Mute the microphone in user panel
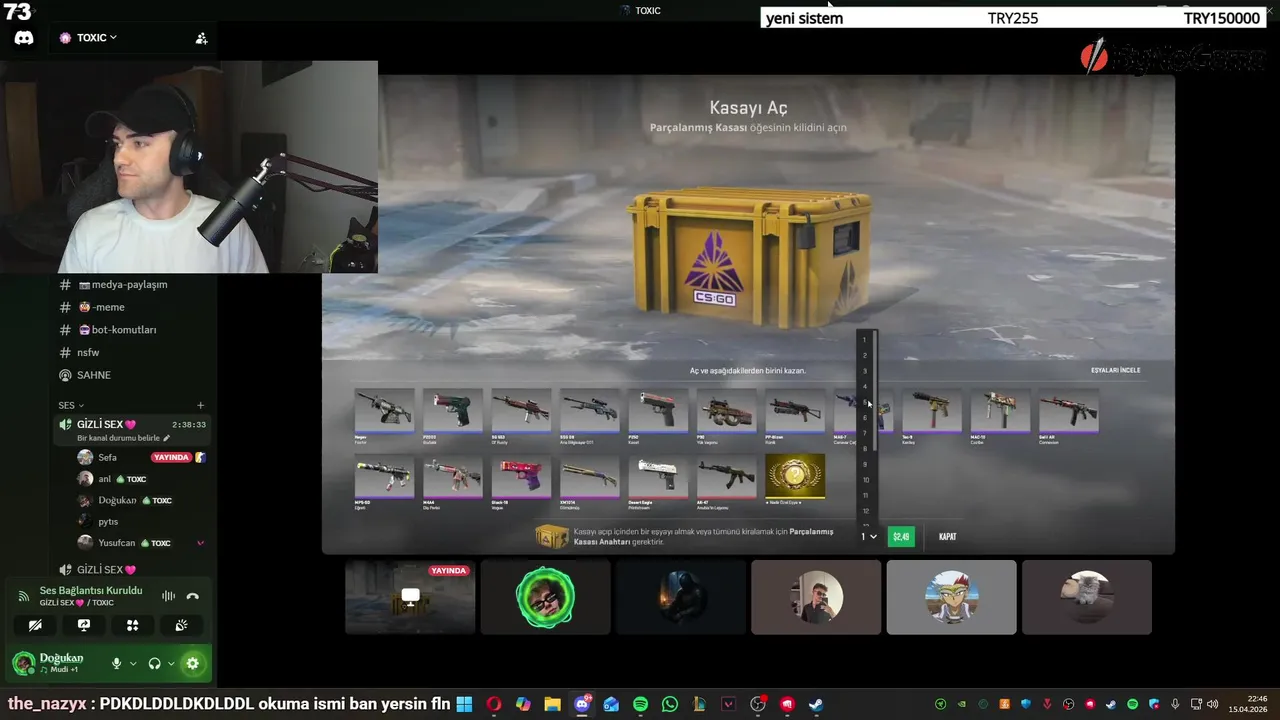Viewport: 1280px width, 720px height. tap(117, 663)
